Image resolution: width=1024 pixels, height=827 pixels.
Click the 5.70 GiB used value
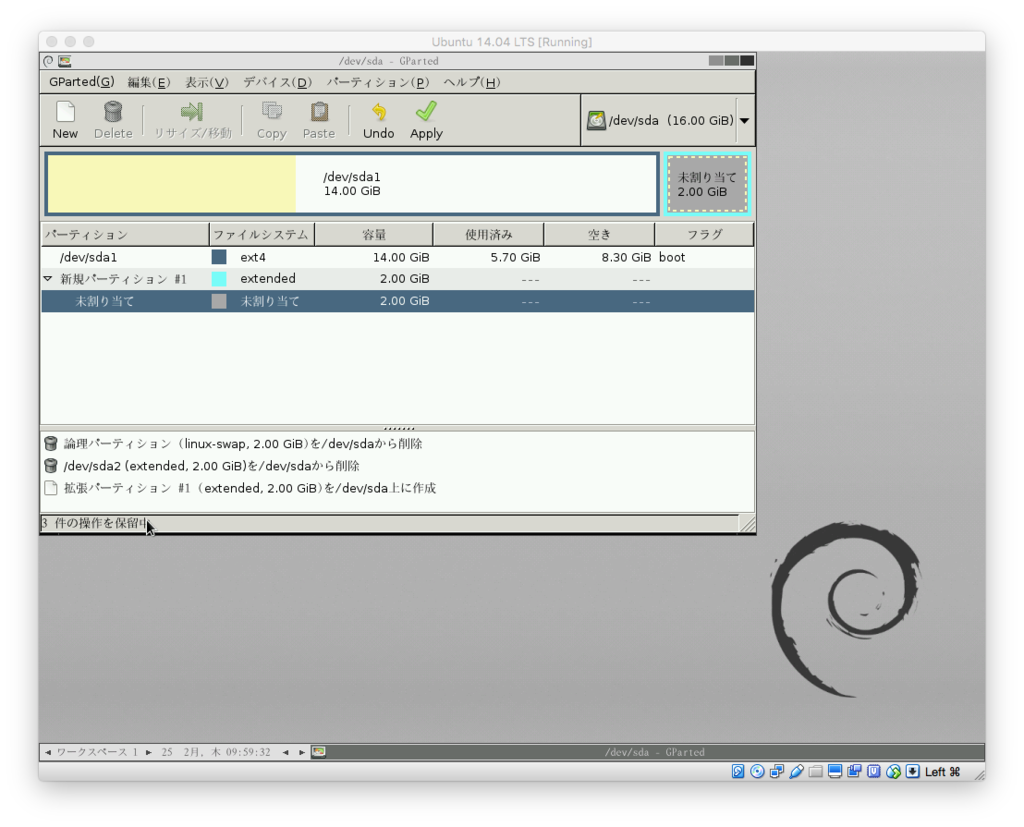click(x=515, y=257)
